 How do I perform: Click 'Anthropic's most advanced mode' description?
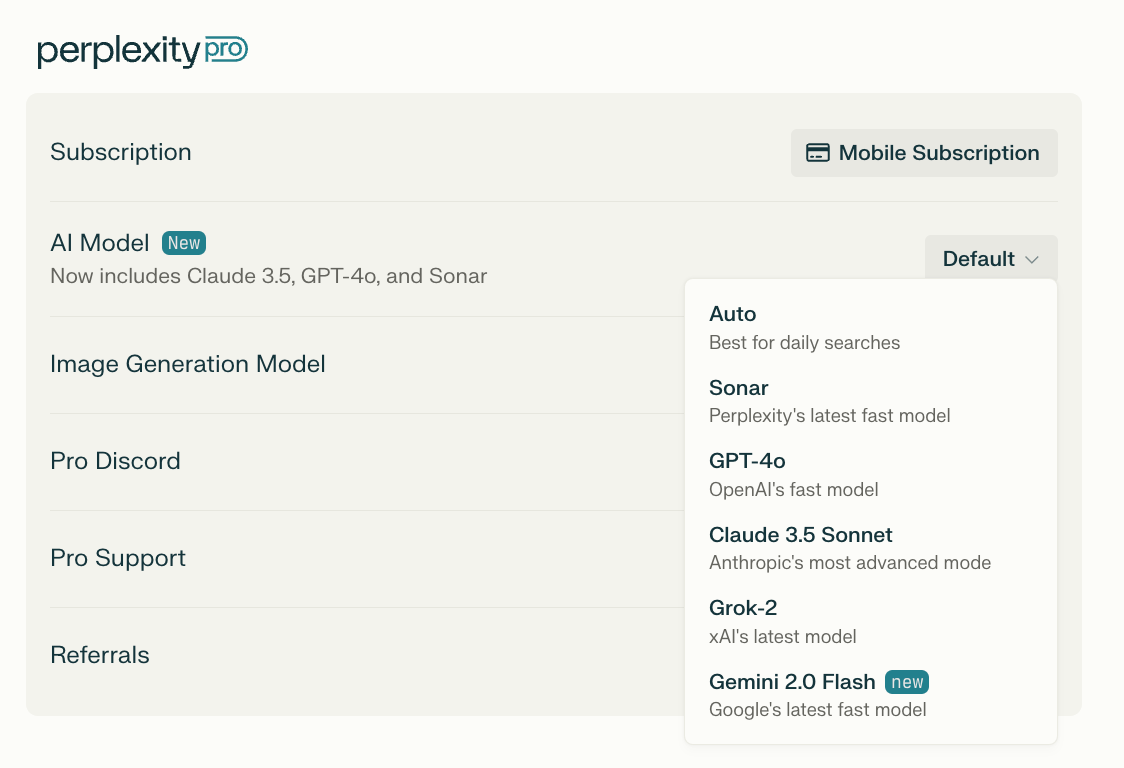pyautogui.click(x=850, y=563)
